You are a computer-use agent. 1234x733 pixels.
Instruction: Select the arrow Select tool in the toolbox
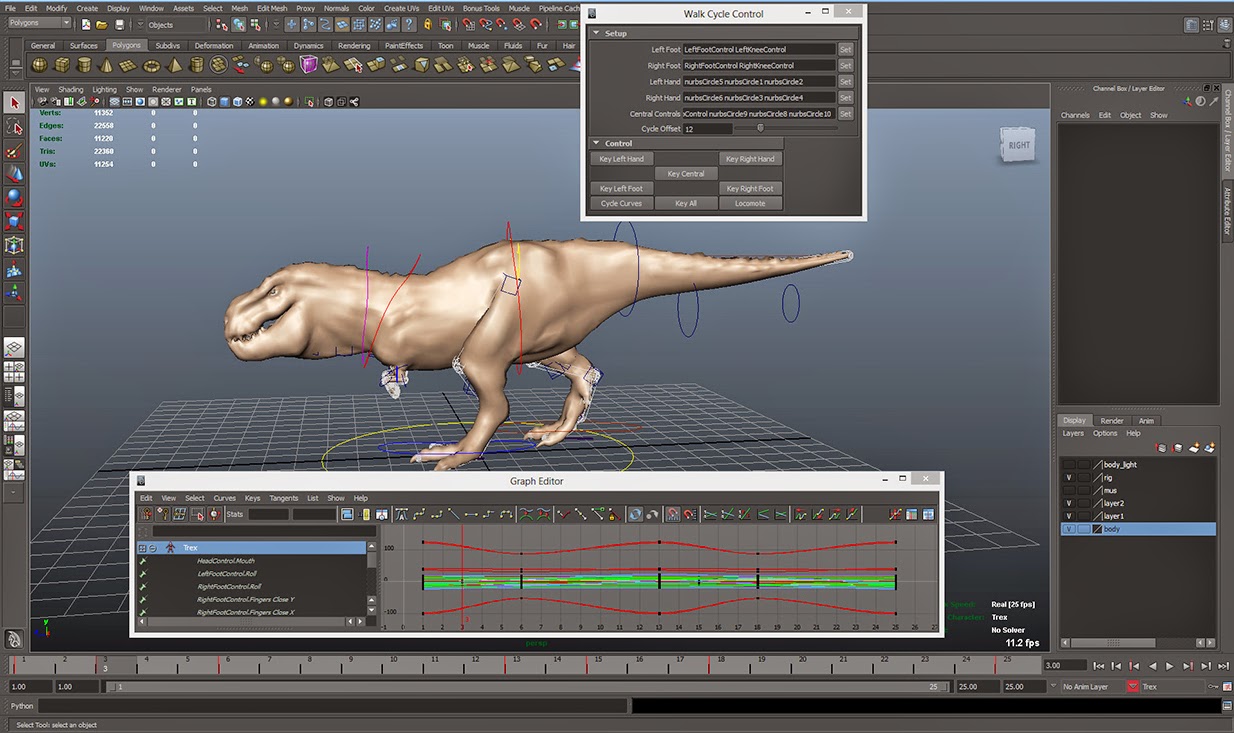14,103
